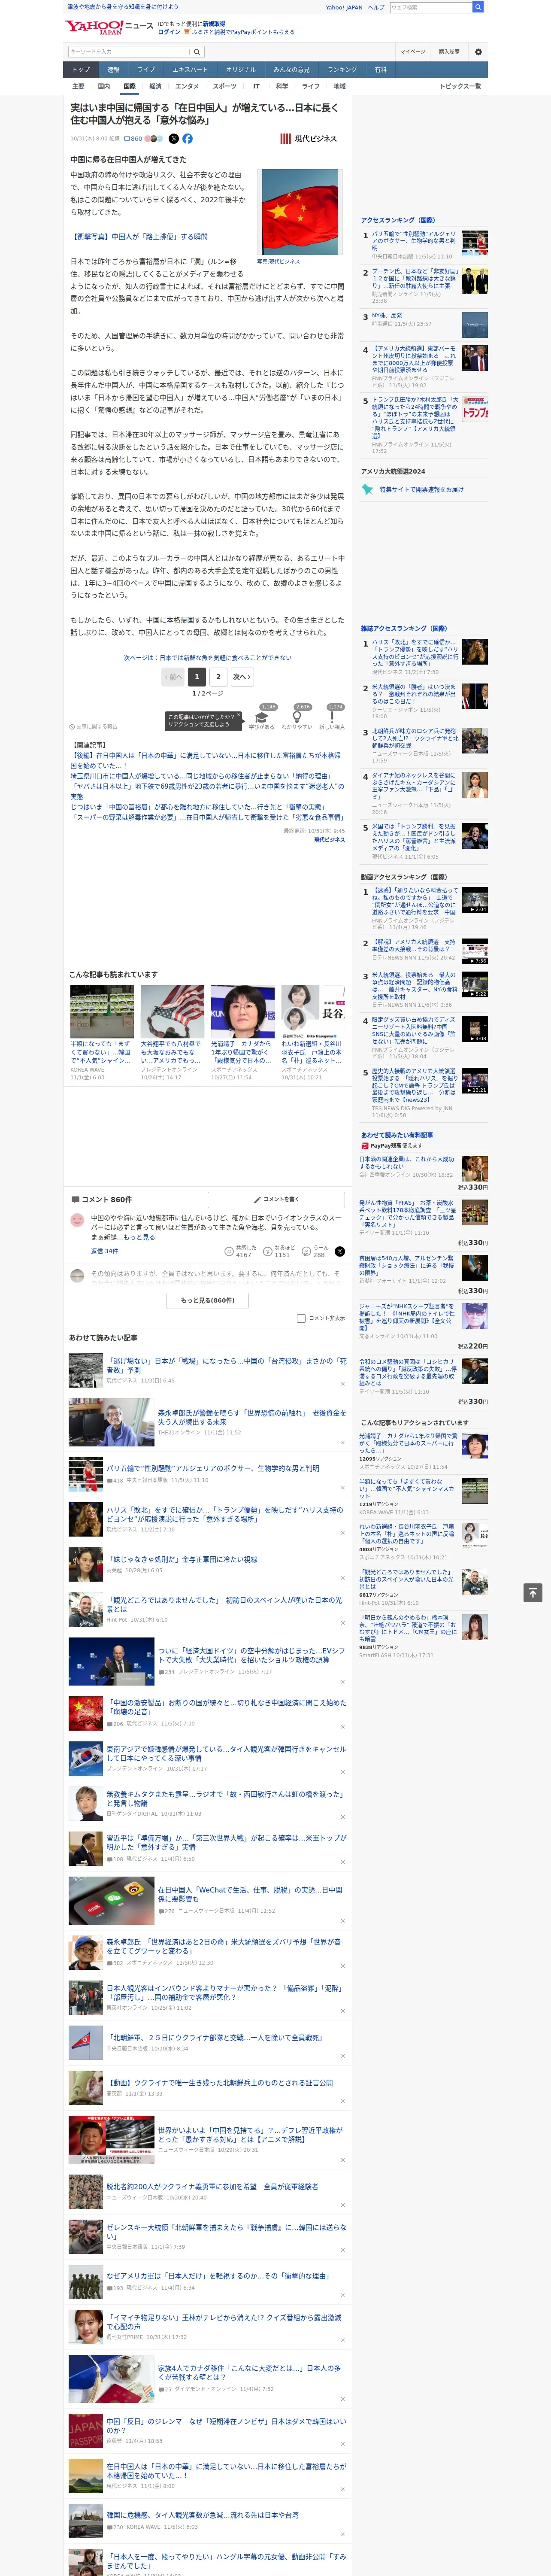
Task: Click the blue web search button
Action: click(x=478, y=7)
